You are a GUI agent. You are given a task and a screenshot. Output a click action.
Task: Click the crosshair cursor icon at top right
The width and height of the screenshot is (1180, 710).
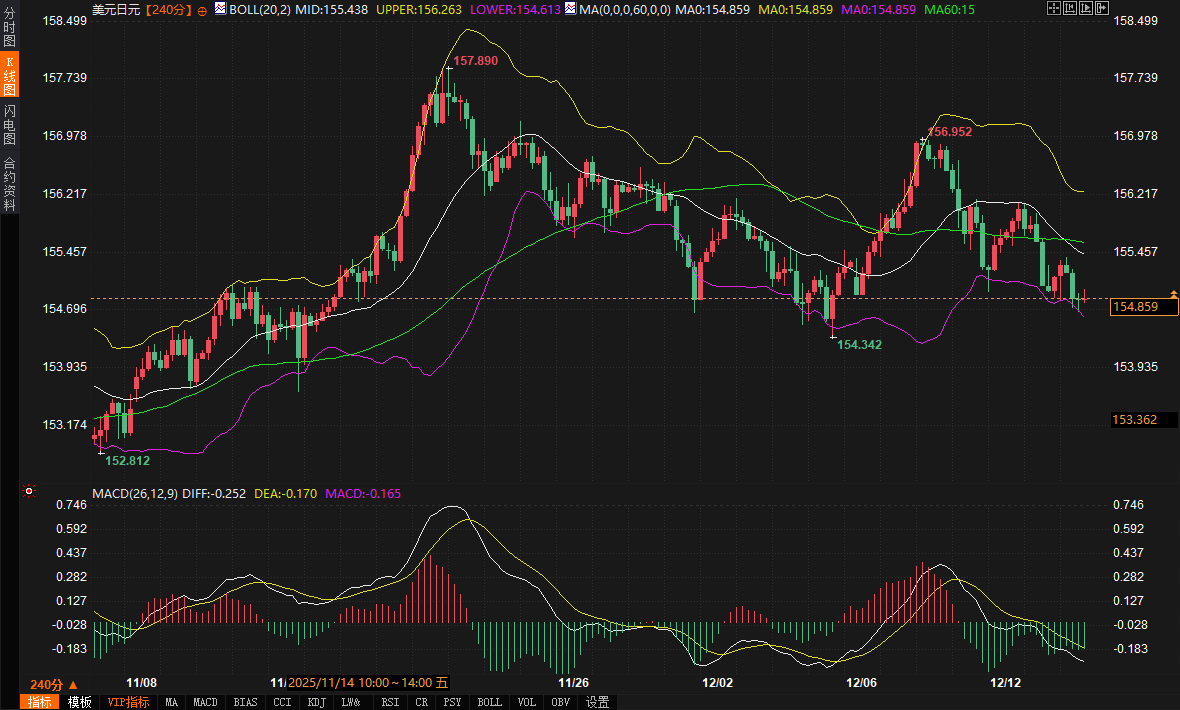[1053, 8]
